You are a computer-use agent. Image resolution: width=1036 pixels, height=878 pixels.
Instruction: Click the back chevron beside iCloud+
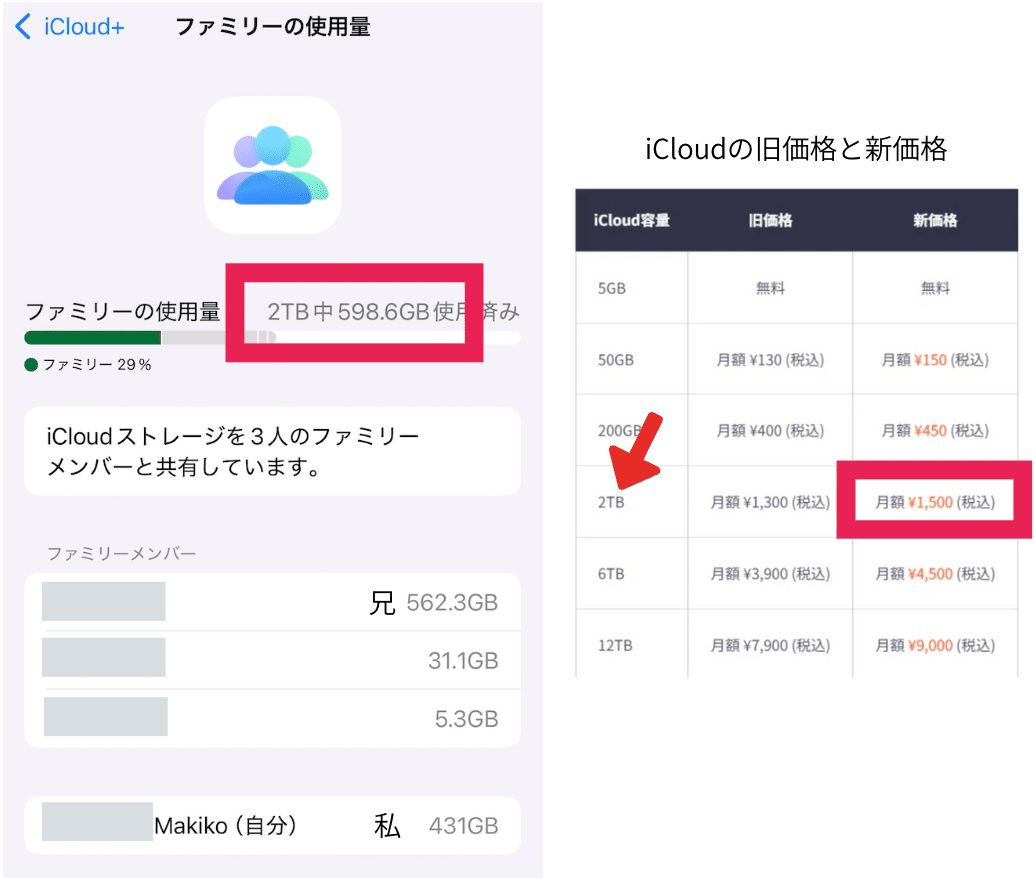point(20,26)
